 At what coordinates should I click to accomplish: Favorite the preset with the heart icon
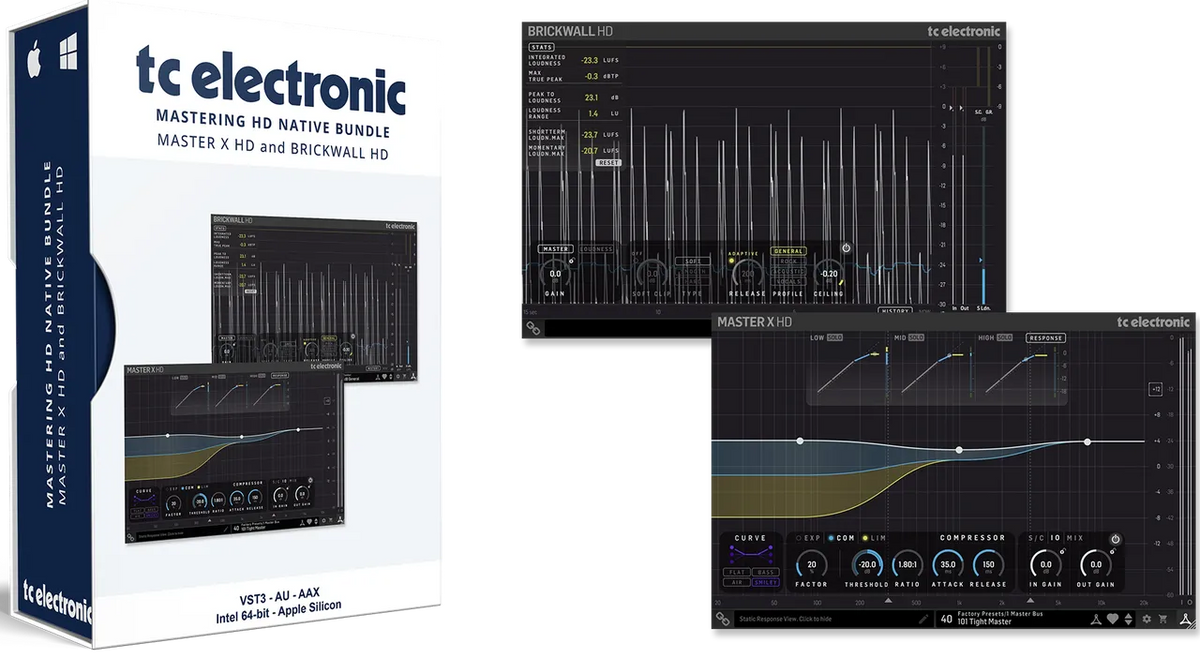[x=1113, y=619]
